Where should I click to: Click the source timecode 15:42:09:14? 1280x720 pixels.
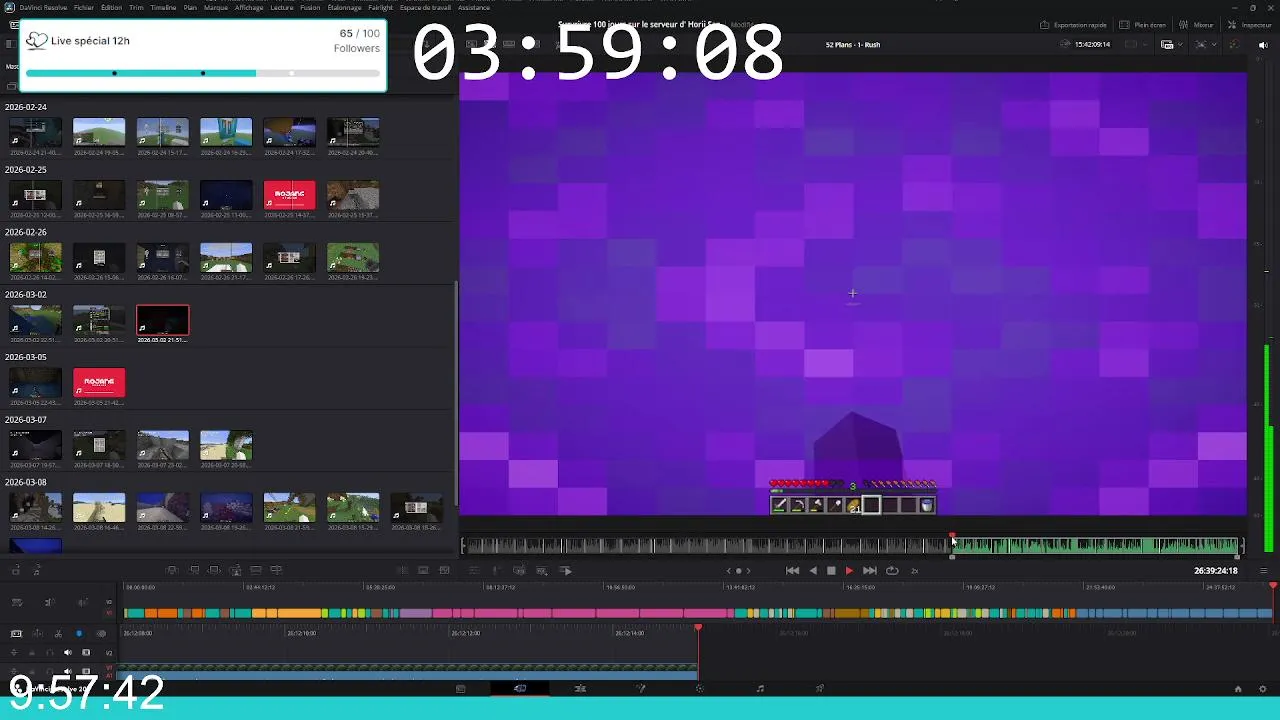[x=1091, y=44]
